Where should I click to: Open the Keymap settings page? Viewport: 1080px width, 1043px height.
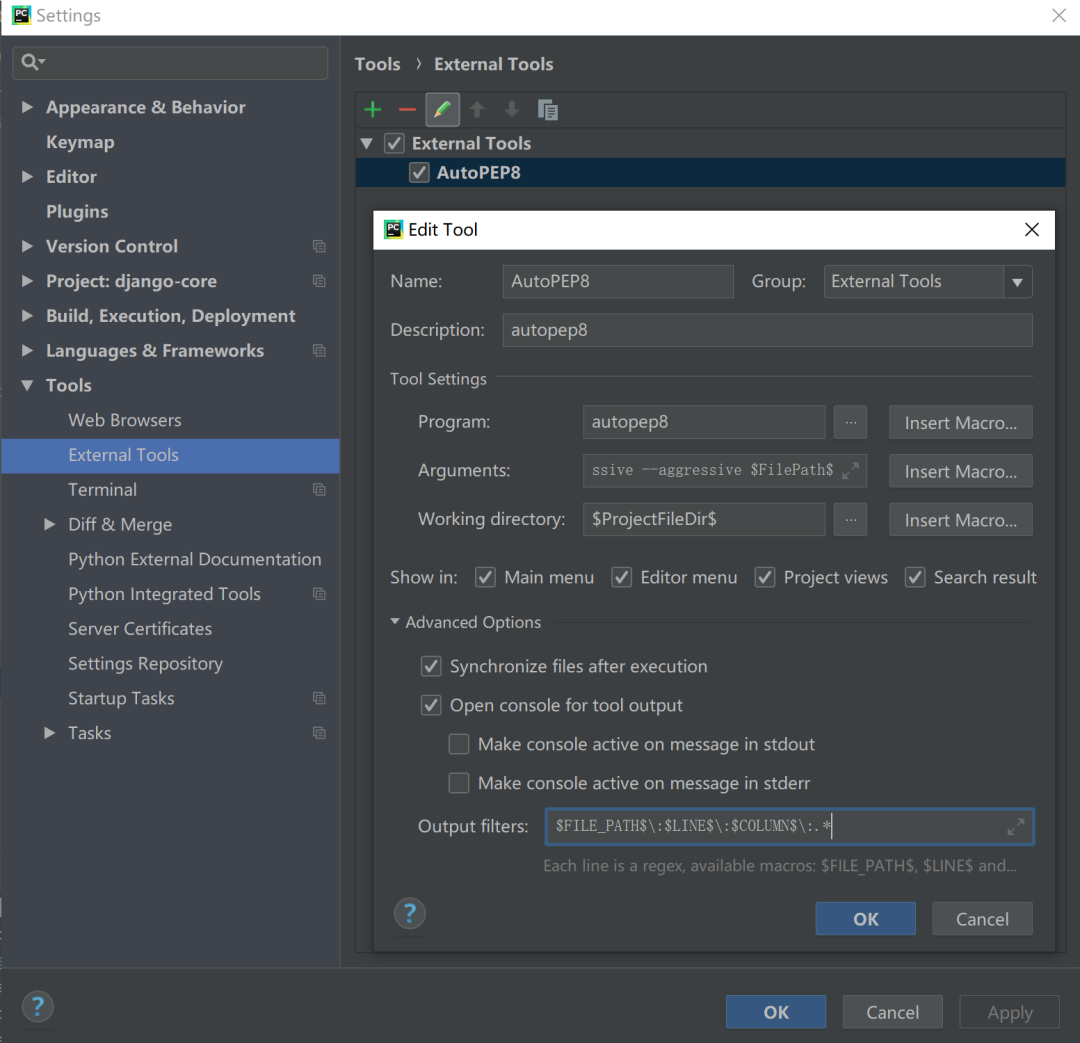pos(80,142)
